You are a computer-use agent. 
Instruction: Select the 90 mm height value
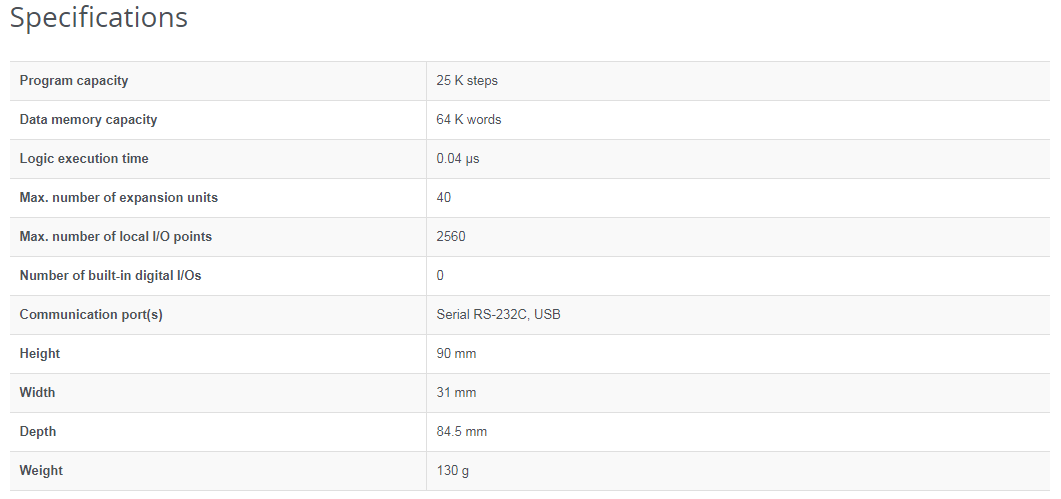[457, 354]
